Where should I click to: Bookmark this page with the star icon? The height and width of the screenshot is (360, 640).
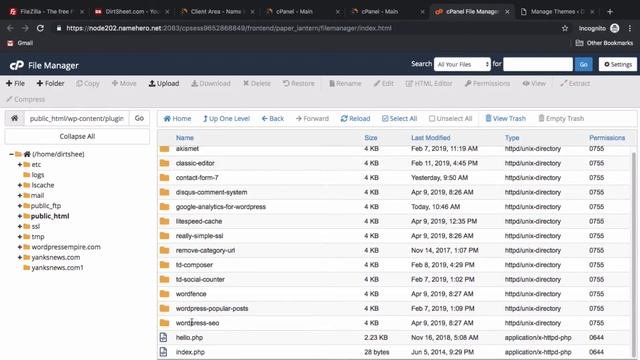pyautogui.click(x=565, y=28)
